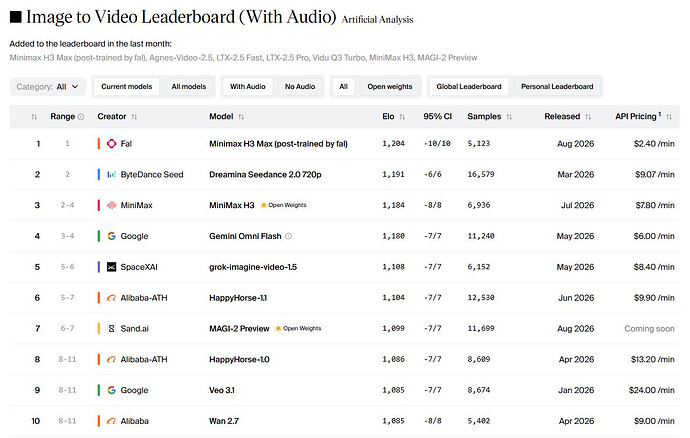This screenshot has height=438, width=690.
Task: Open Veo 3.1 model entry
Action: tap(222, 390)
